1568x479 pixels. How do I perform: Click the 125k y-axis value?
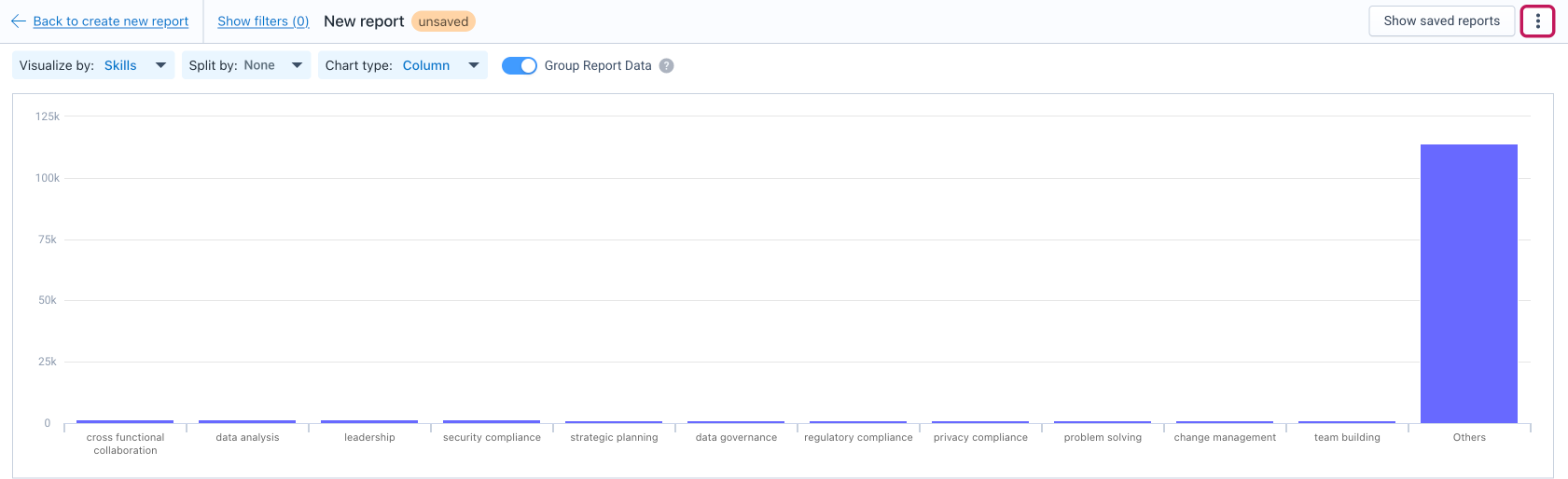click(x=48, y=117)
